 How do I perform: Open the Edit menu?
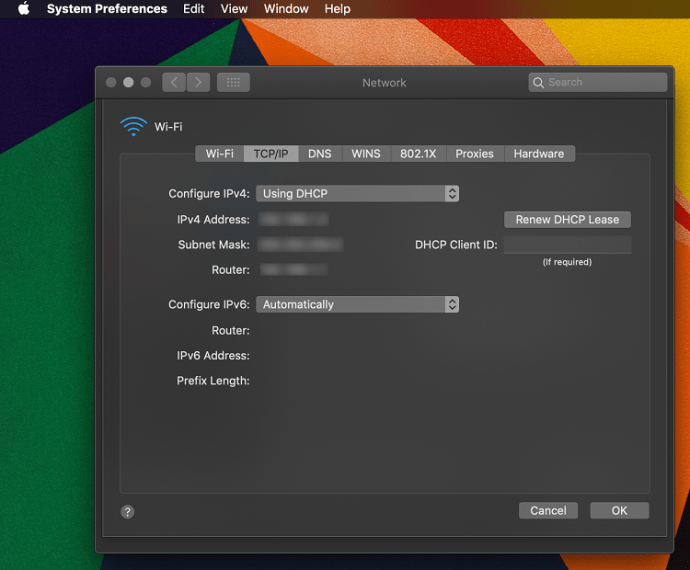(194, 9)
